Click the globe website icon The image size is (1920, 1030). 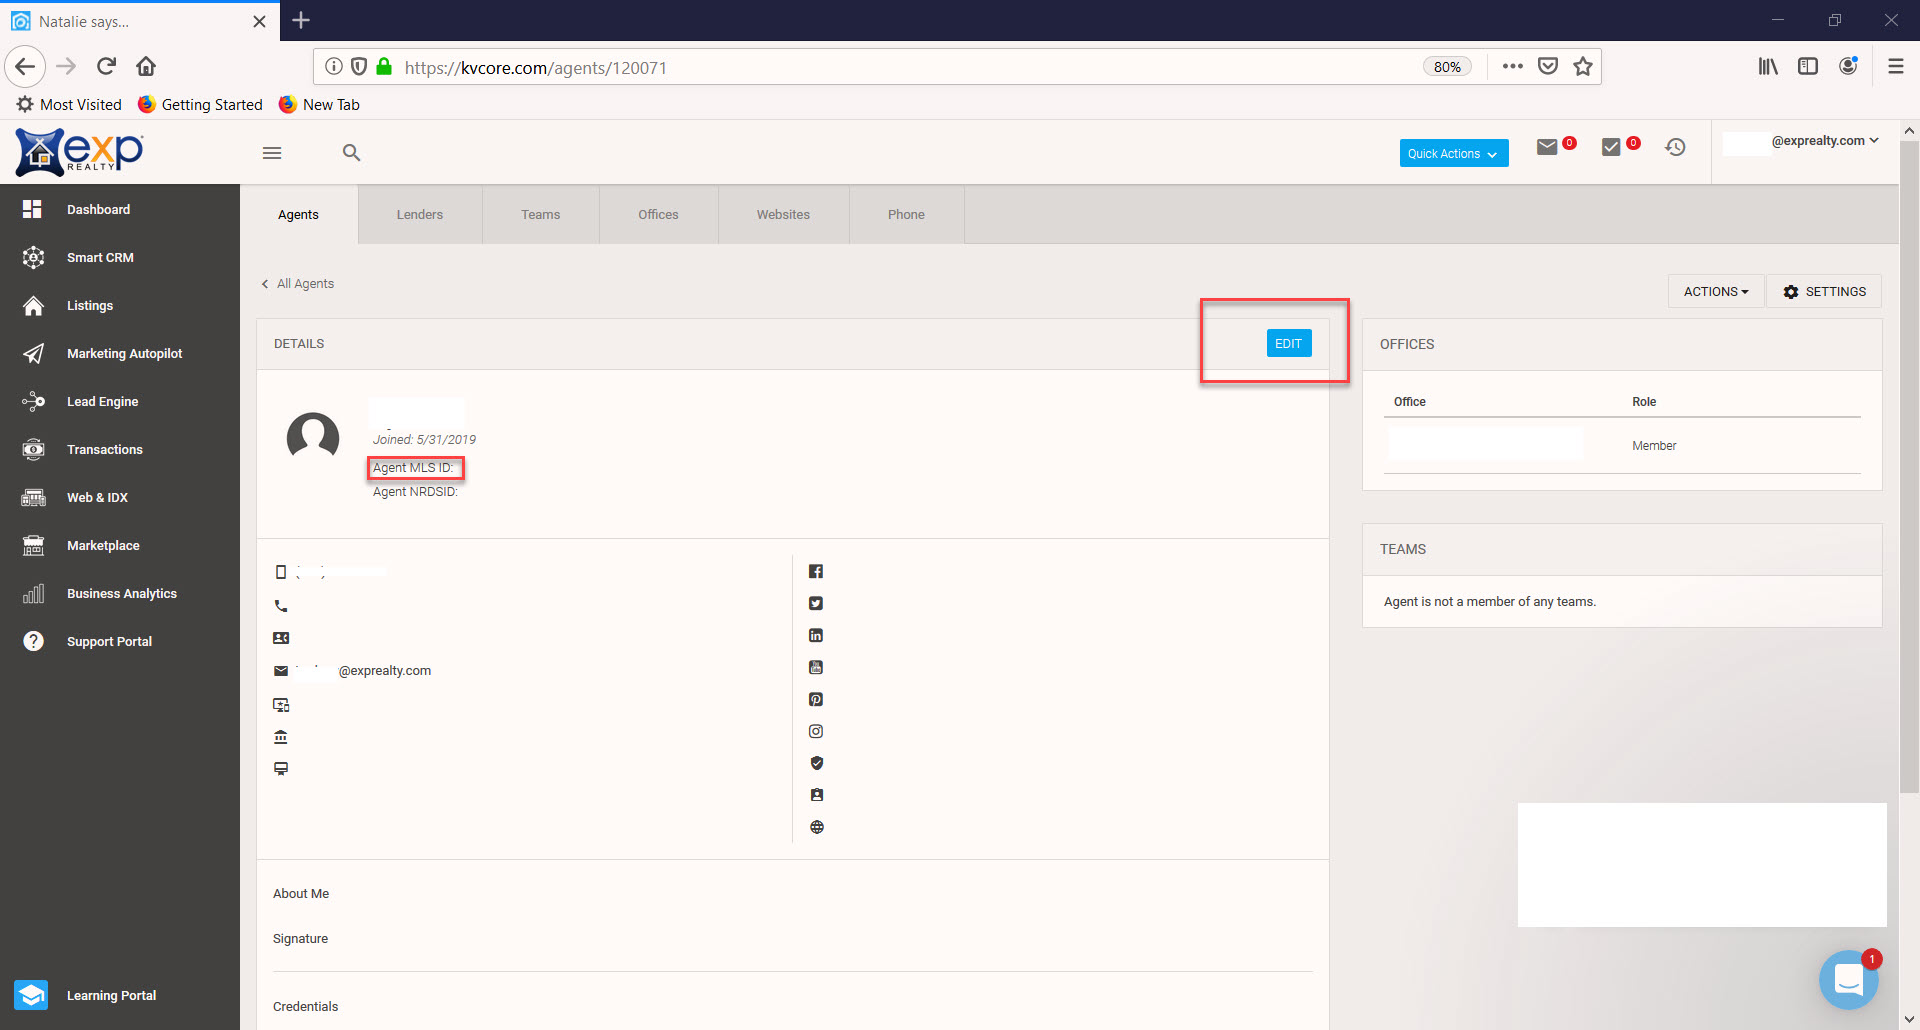click(817, 827)
